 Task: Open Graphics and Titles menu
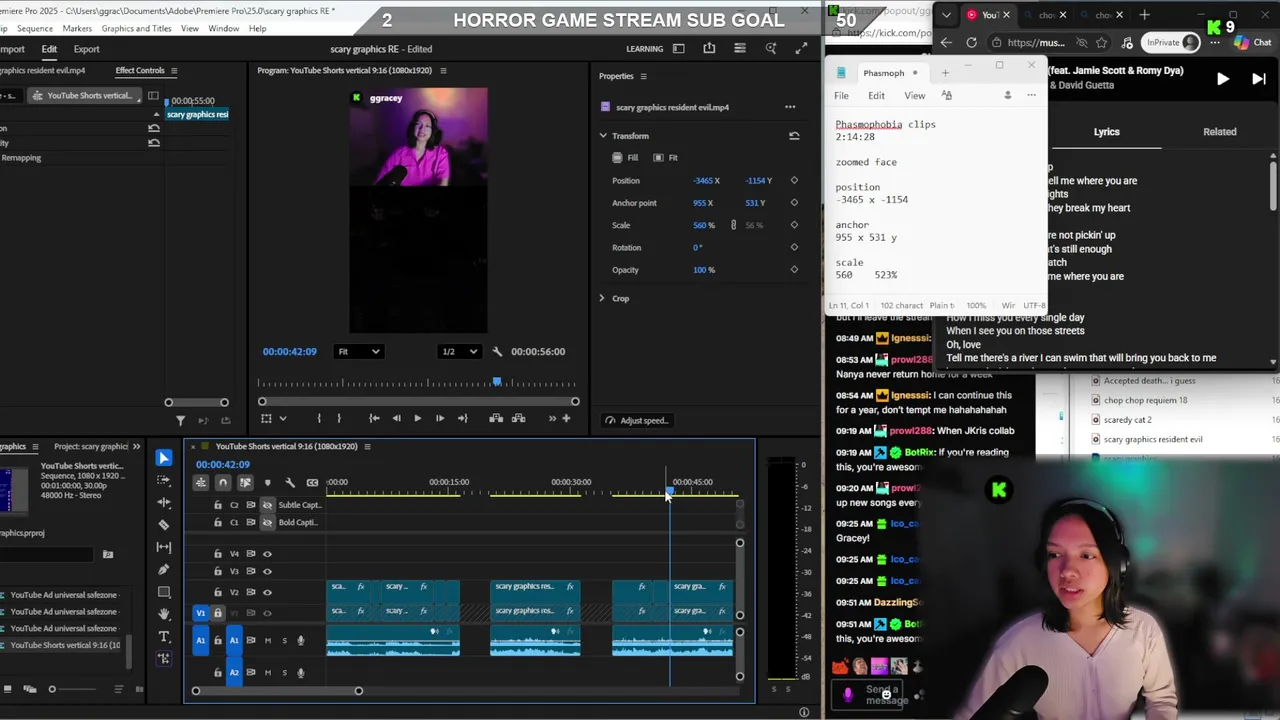(x=136, y=28)
